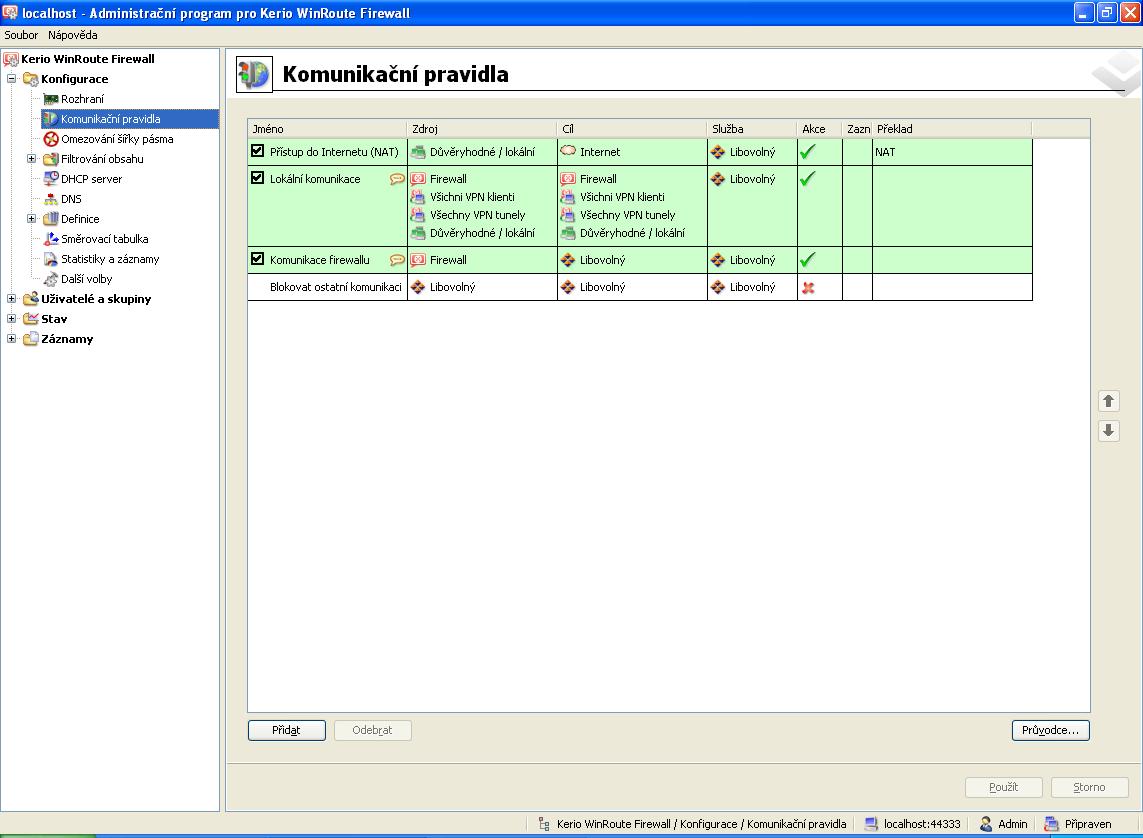Click the Stav folder icon
This screenshot has width=1143, height=838.
pos(31,319)
